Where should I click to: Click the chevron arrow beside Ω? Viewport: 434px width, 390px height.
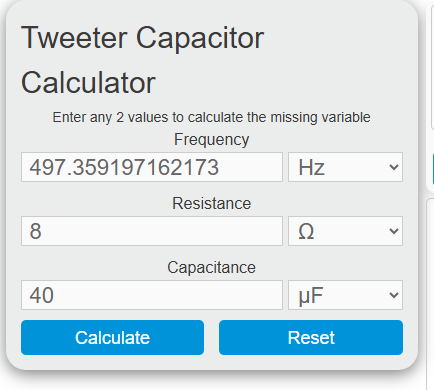click(394, 231)
